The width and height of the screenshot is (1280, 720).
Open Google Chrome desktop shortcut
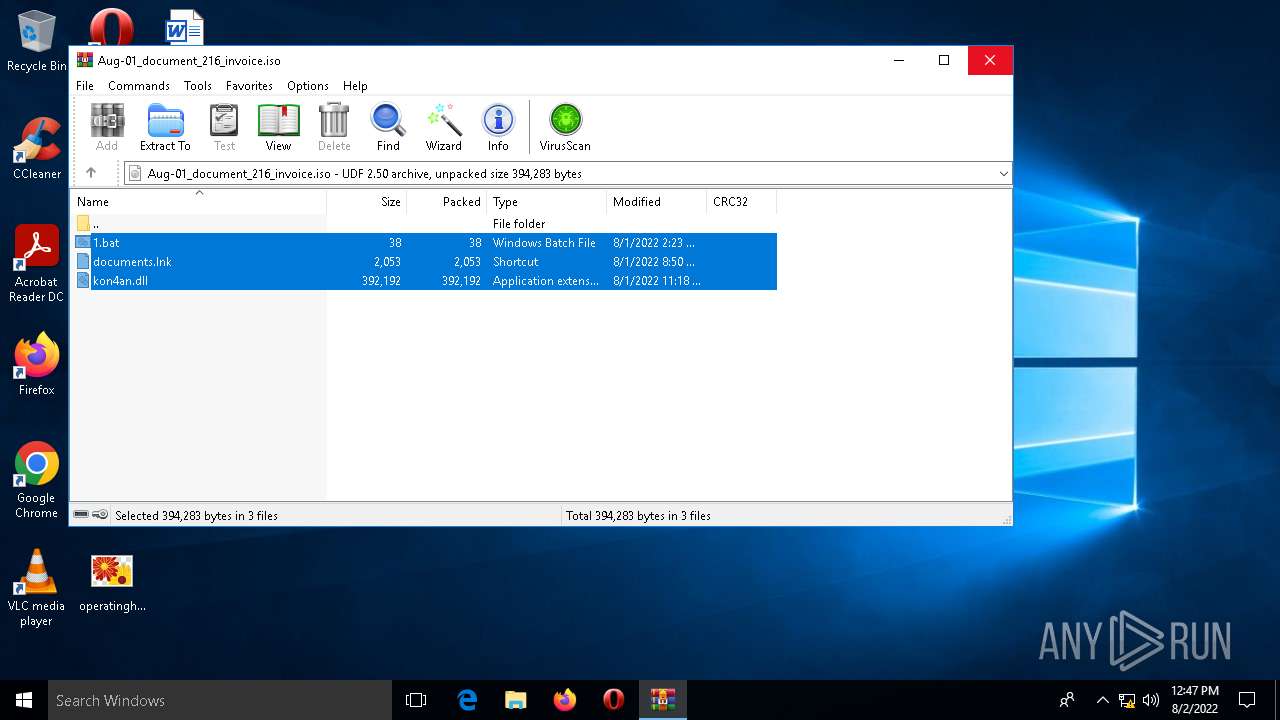tap(37, 480)
